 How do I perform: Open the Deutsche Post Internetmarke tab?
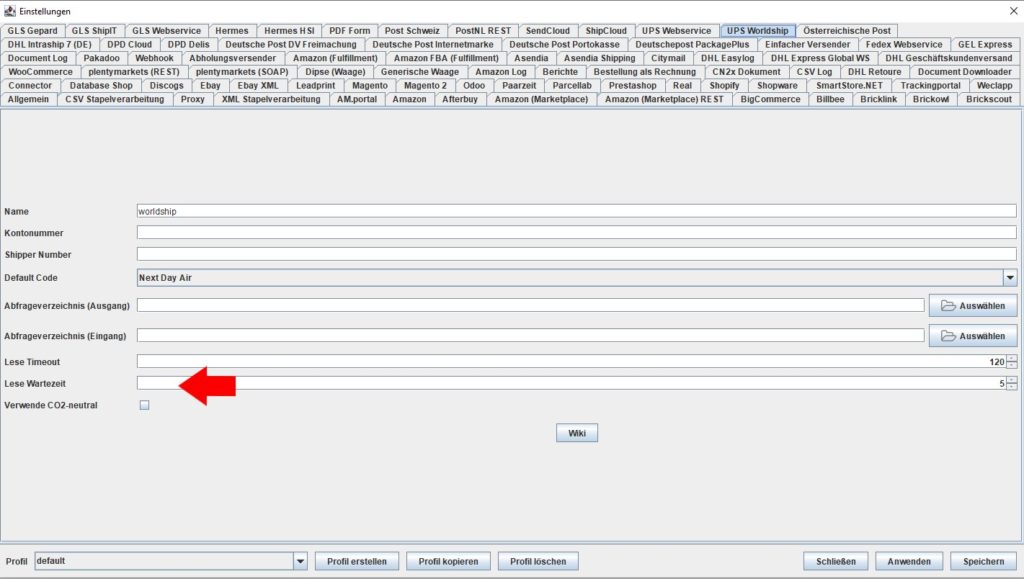433,44
